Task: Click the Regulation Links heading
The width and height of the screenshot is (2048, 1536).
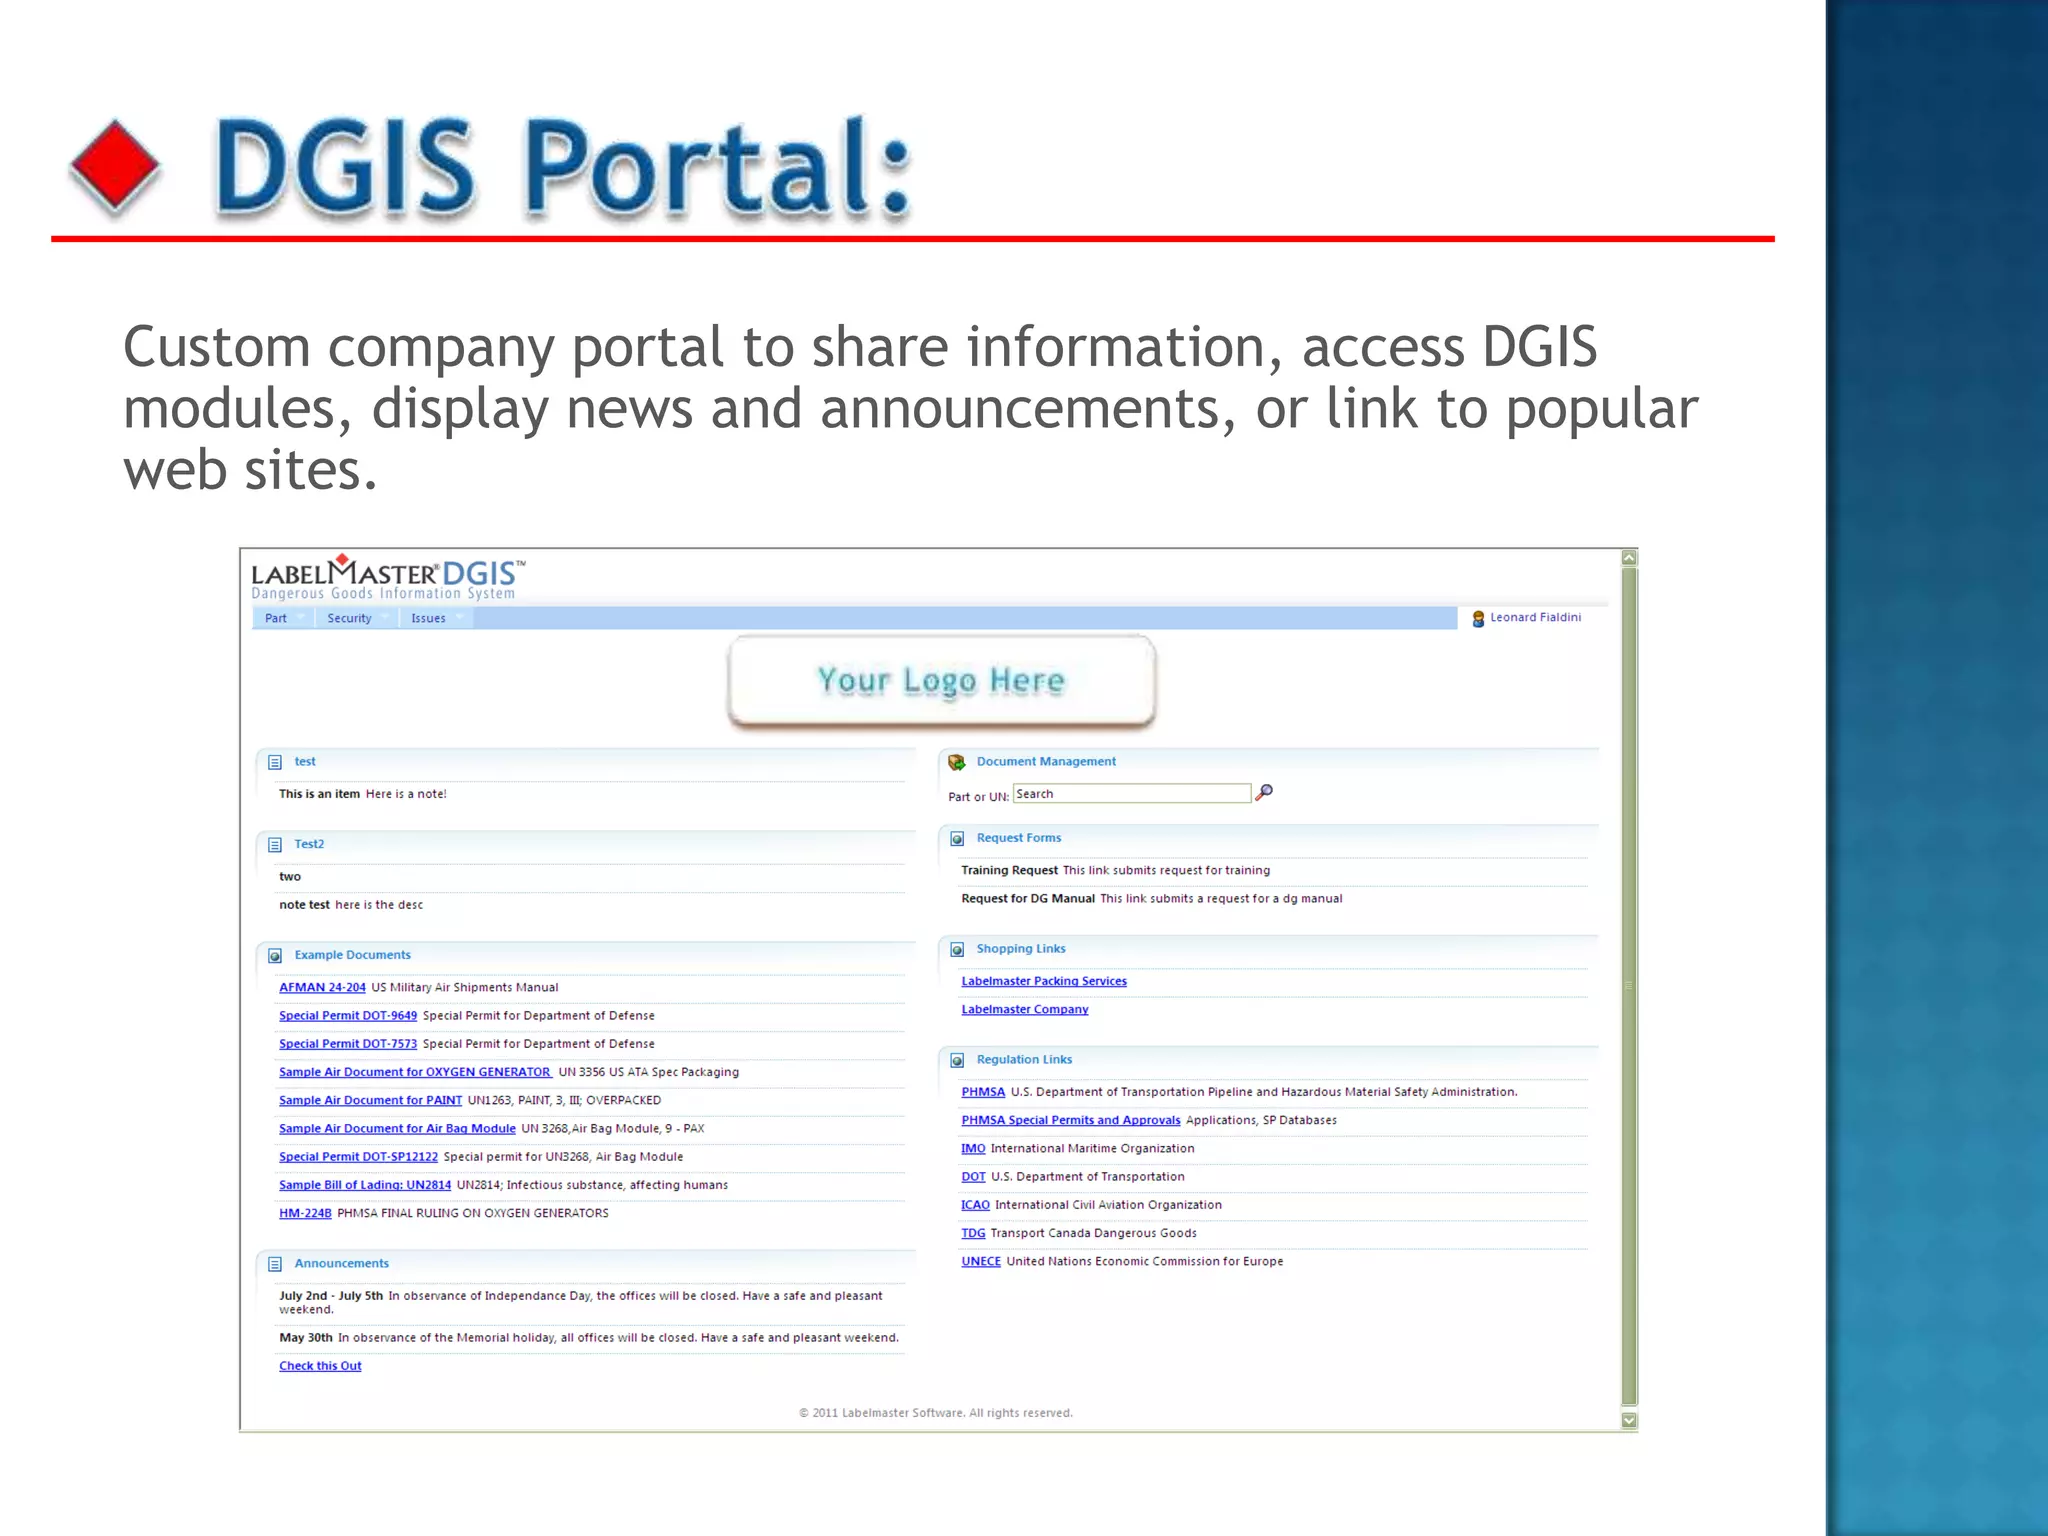Action: point(1024,1059)
